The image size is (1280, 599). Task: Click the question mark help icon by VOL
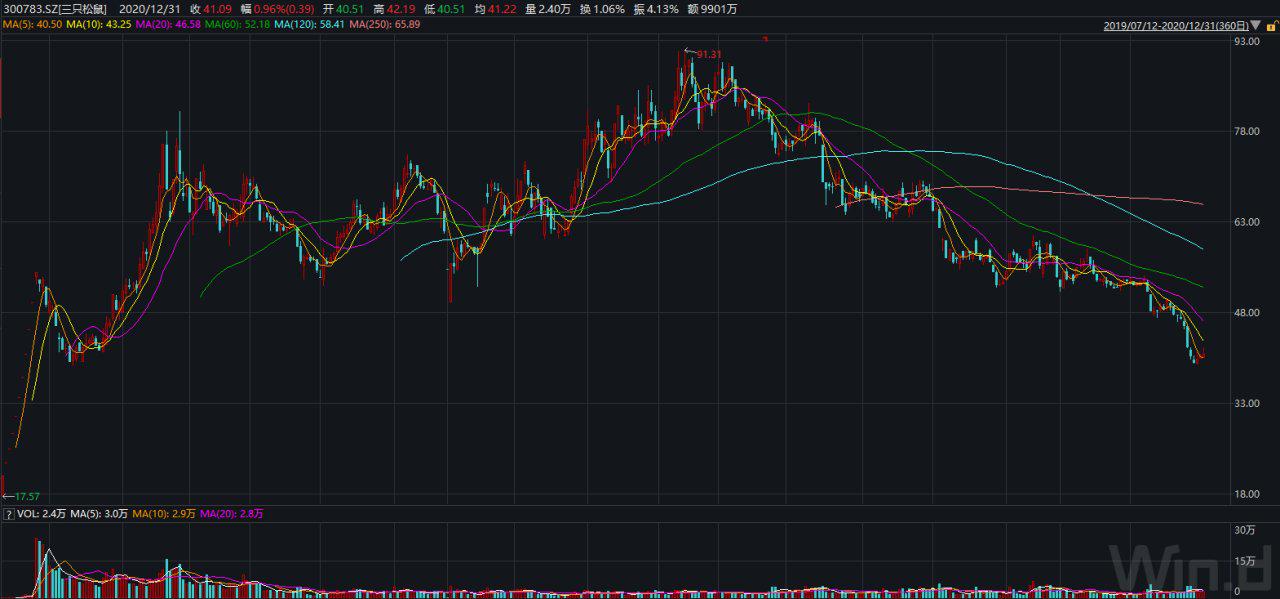[9, 514]
